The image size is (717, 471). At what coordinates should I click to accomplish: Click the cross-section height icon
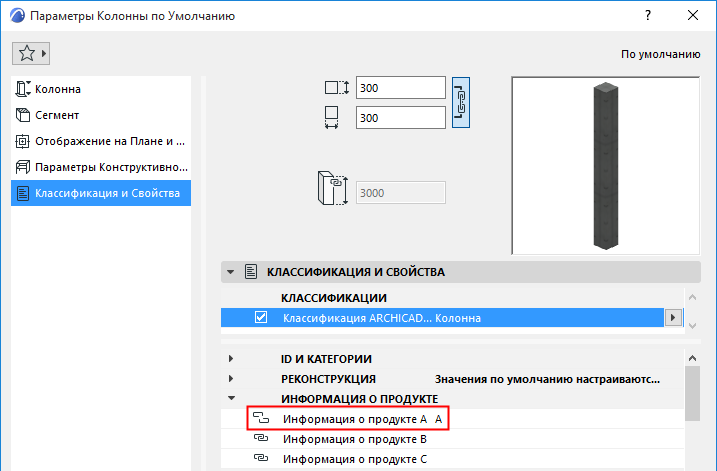pos(337,87)
